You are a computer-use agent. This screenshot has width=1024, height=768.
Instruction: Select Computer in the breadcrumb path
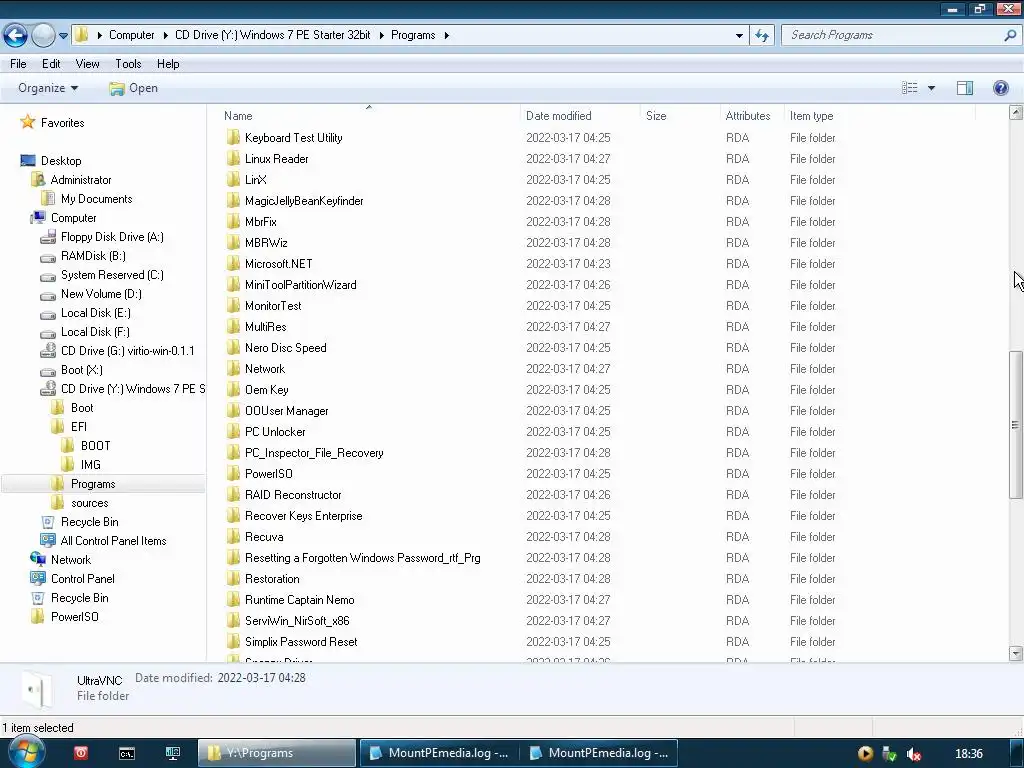coord(132,35)
